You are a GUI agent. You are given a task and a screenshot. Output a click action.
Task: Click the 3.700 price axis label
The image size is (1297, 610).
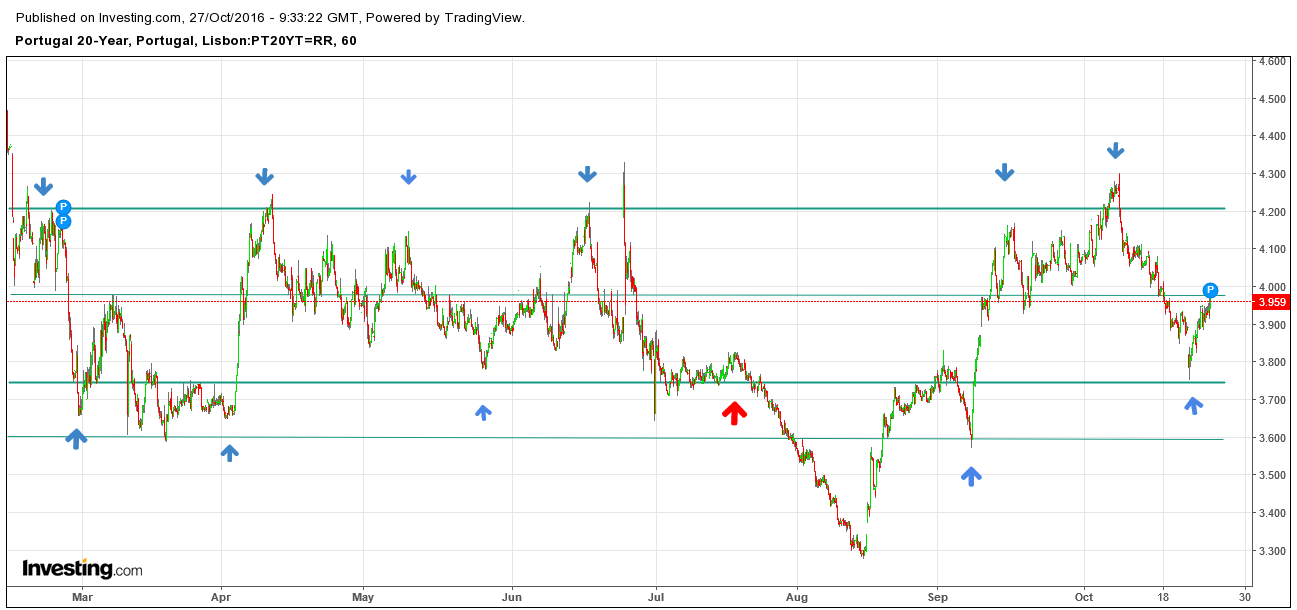(1272, 400)
